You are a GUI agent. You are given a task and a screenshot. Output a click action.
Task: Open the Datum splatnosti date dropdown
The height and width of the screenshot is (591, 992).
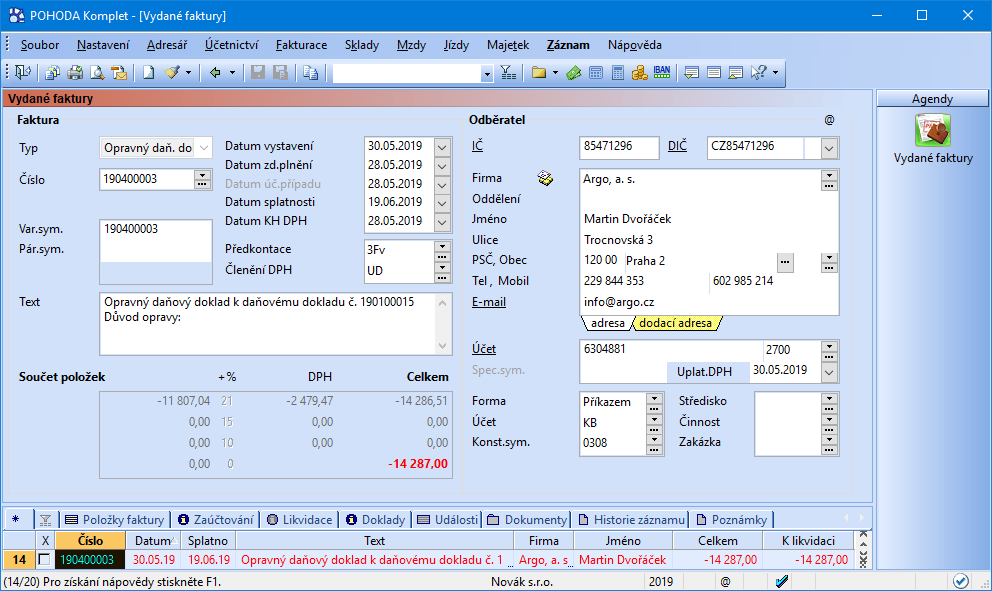click(442, 203)
